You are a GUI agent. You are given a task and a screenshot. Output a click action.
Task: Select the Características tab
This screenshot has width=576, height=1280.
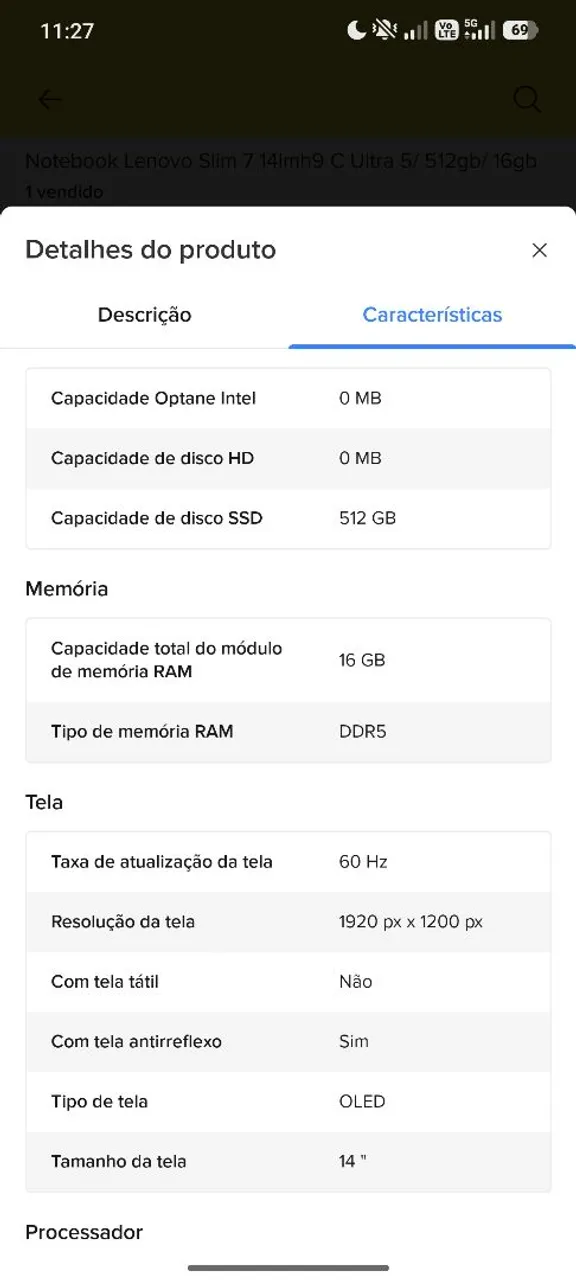[x=432, y=315]
